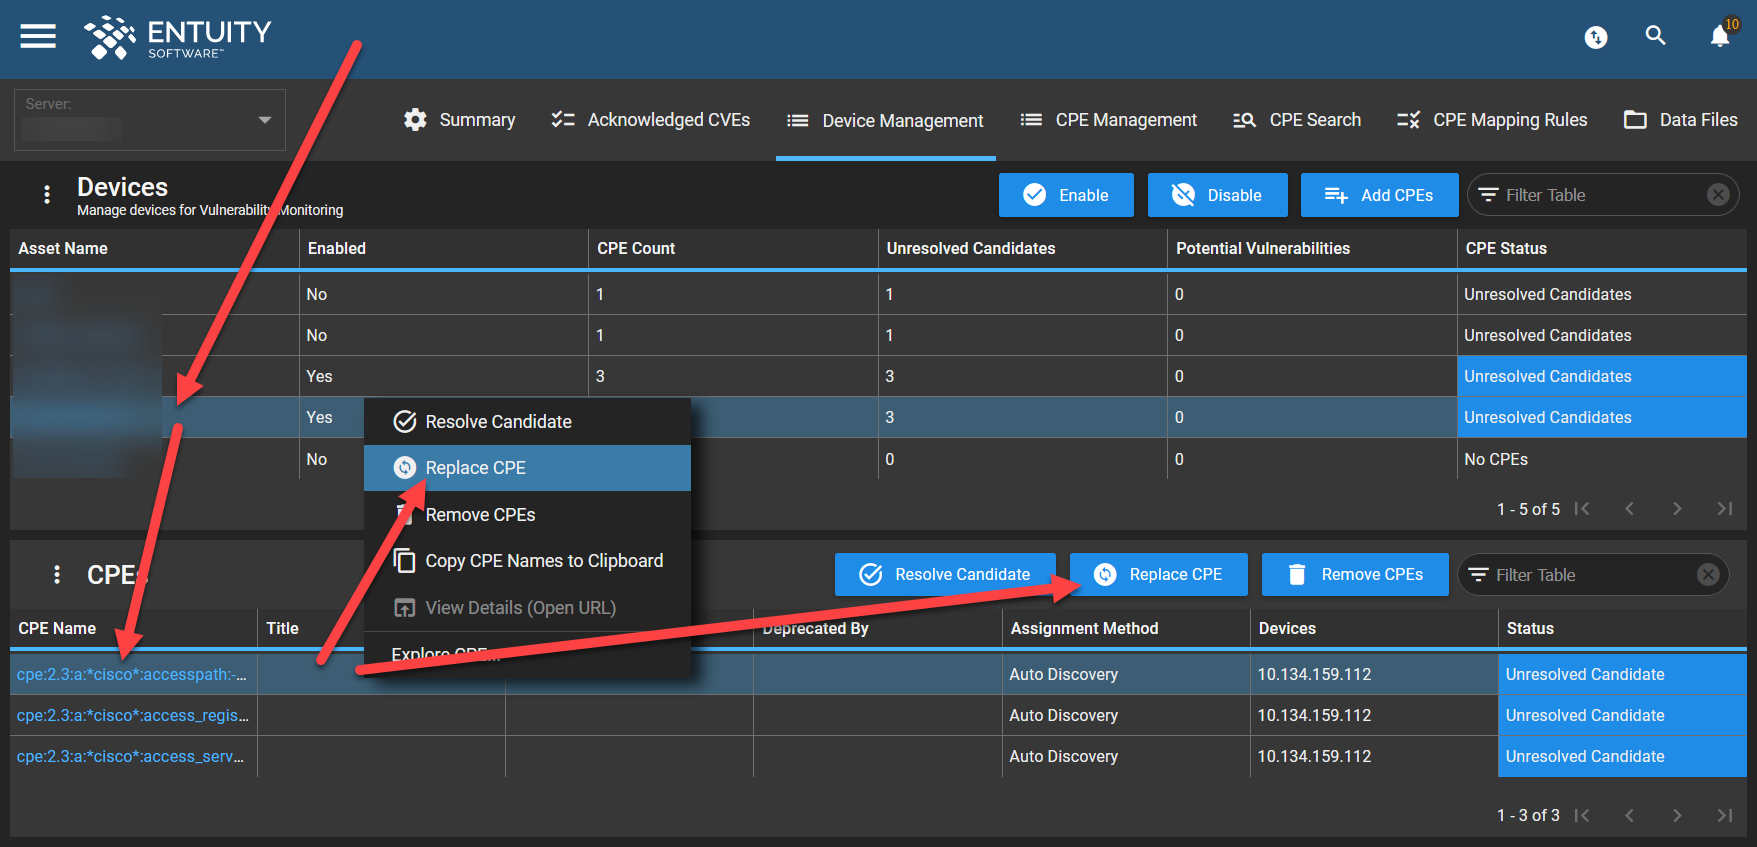Open cisco access_serv CPE link
This screenshot has width=1757, height=847.
(x=130, y=756)
